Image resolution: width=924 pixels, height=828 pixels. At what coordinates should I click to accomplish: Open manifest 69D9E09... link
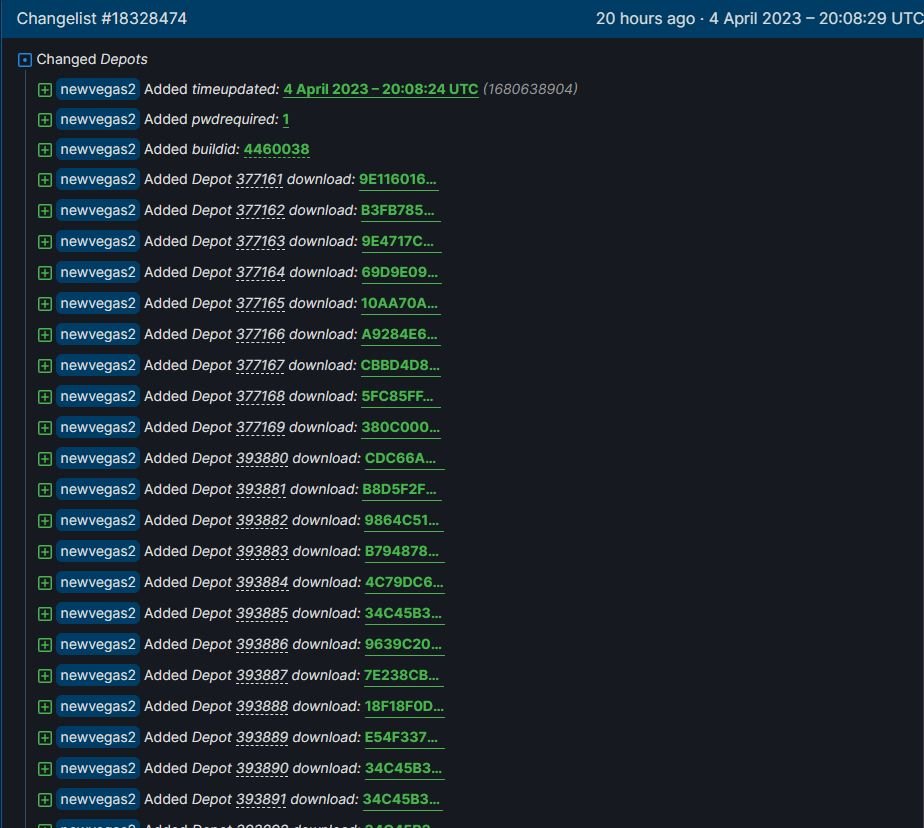click(400, 273)
